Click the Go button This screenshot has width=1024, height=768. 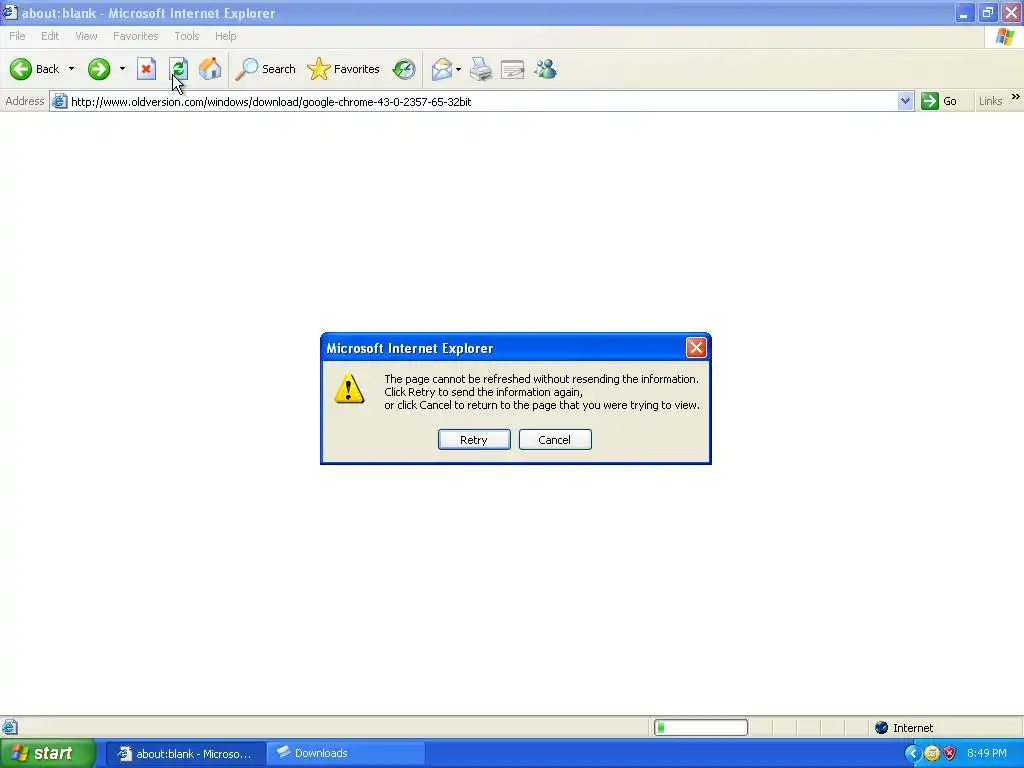pyautogui.click(x=940, y=101)
